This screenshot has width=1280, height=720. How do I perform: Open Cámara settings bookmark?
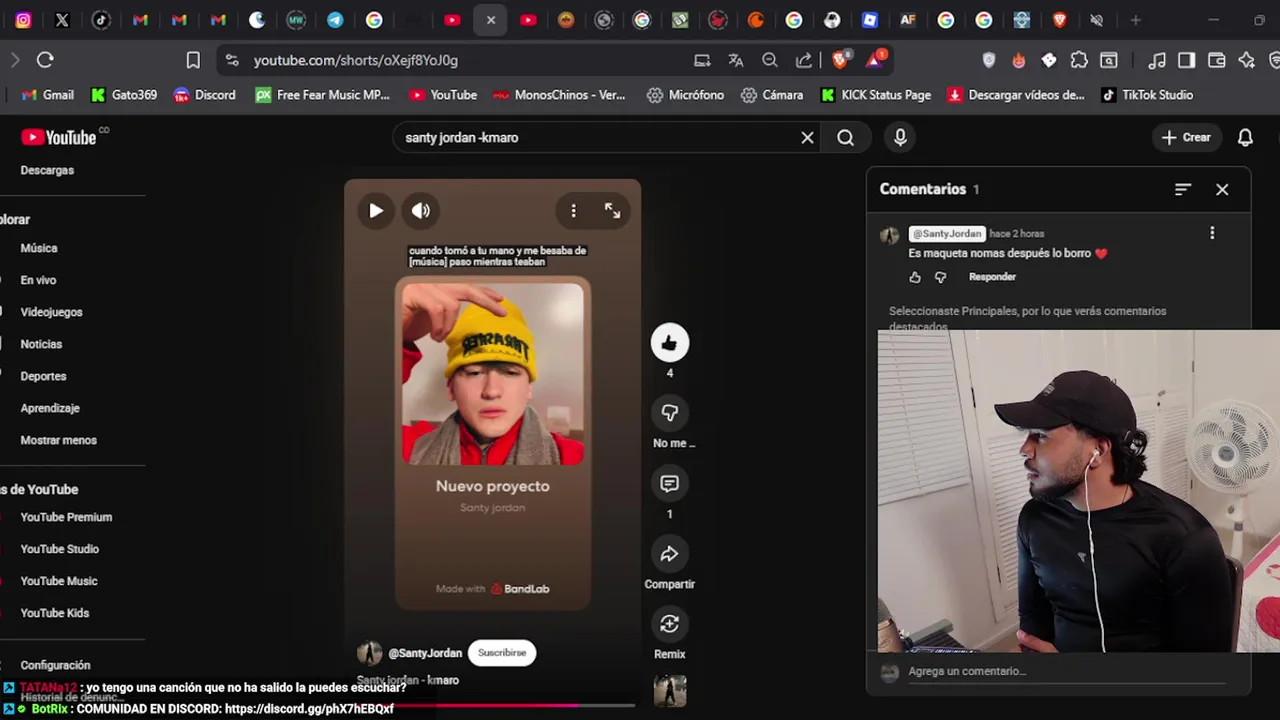[771, 95]
